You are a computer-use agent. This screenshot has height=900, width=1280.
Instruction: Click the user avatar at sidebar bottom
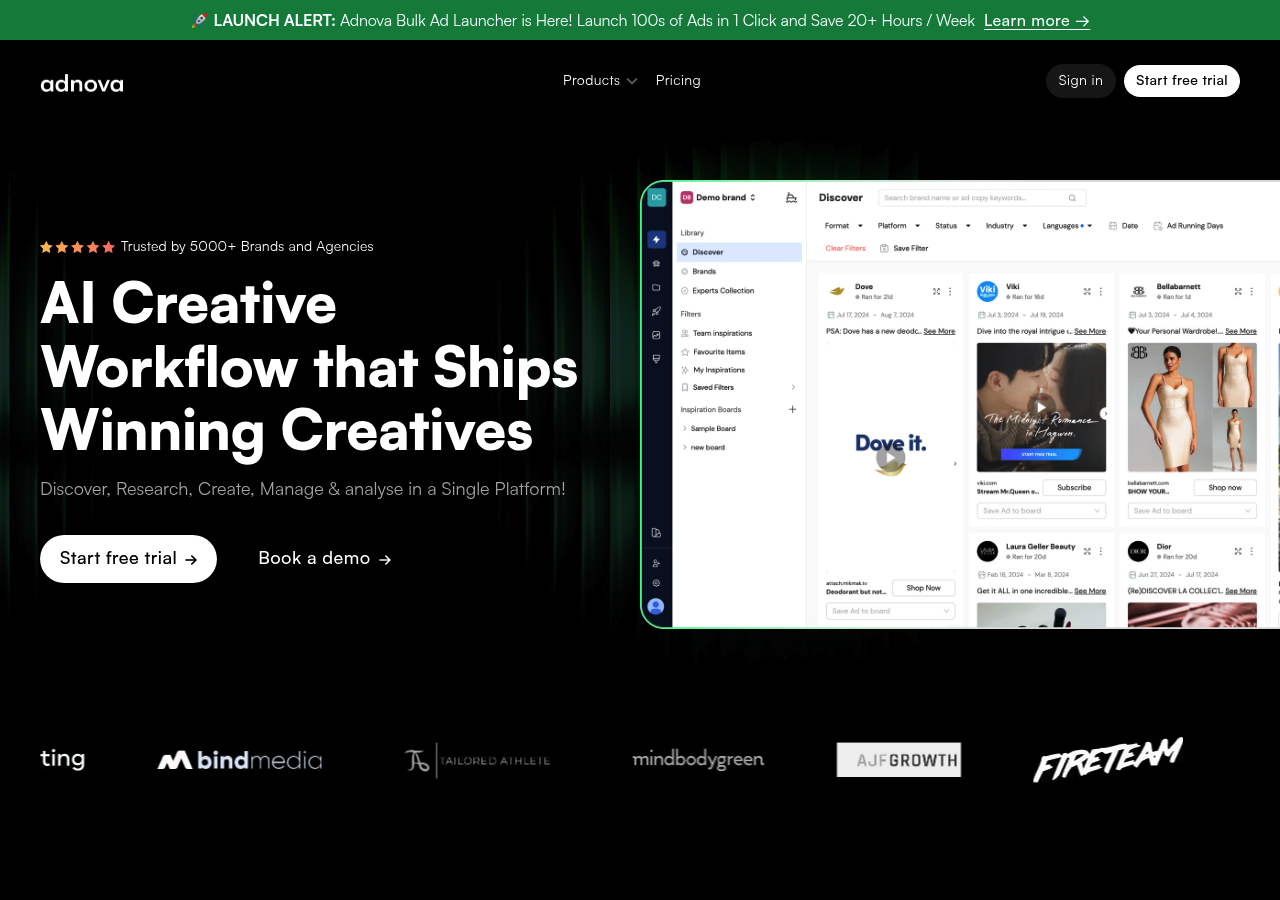pyautogui.click(x=656, y=606)
